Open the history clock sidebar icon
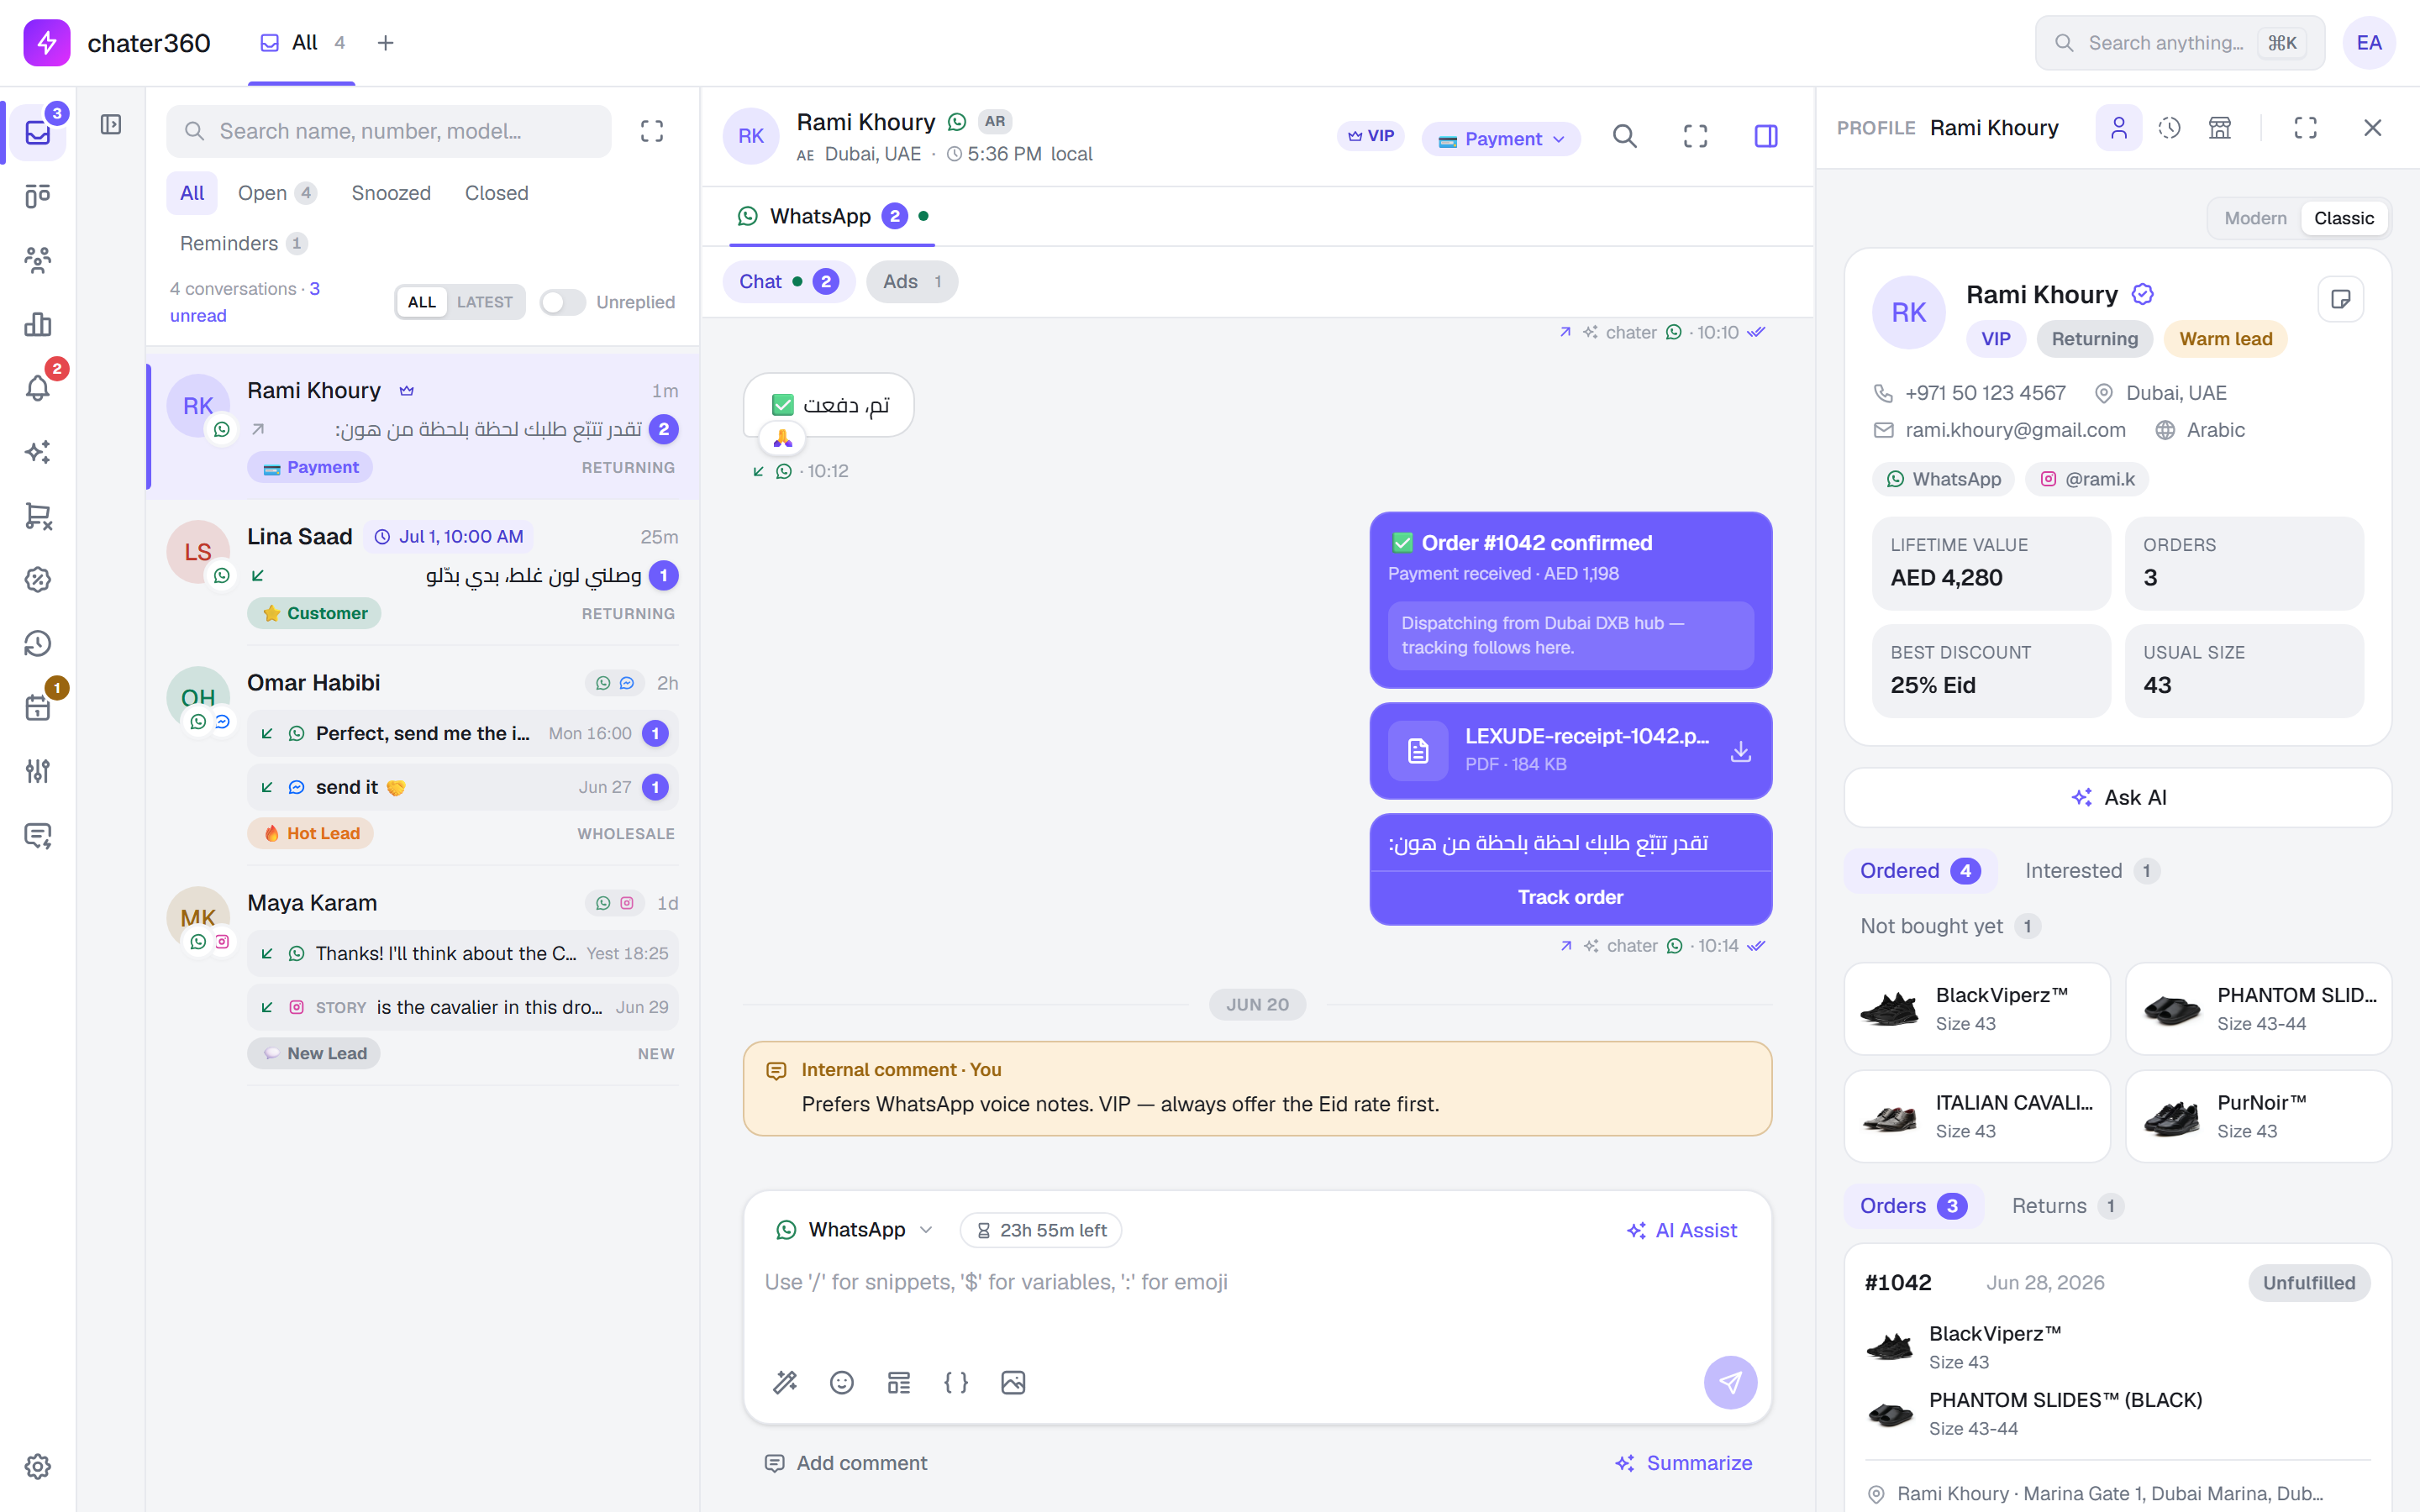The height and width of the screenshot is (1512, 2420). tap(38, 644)
